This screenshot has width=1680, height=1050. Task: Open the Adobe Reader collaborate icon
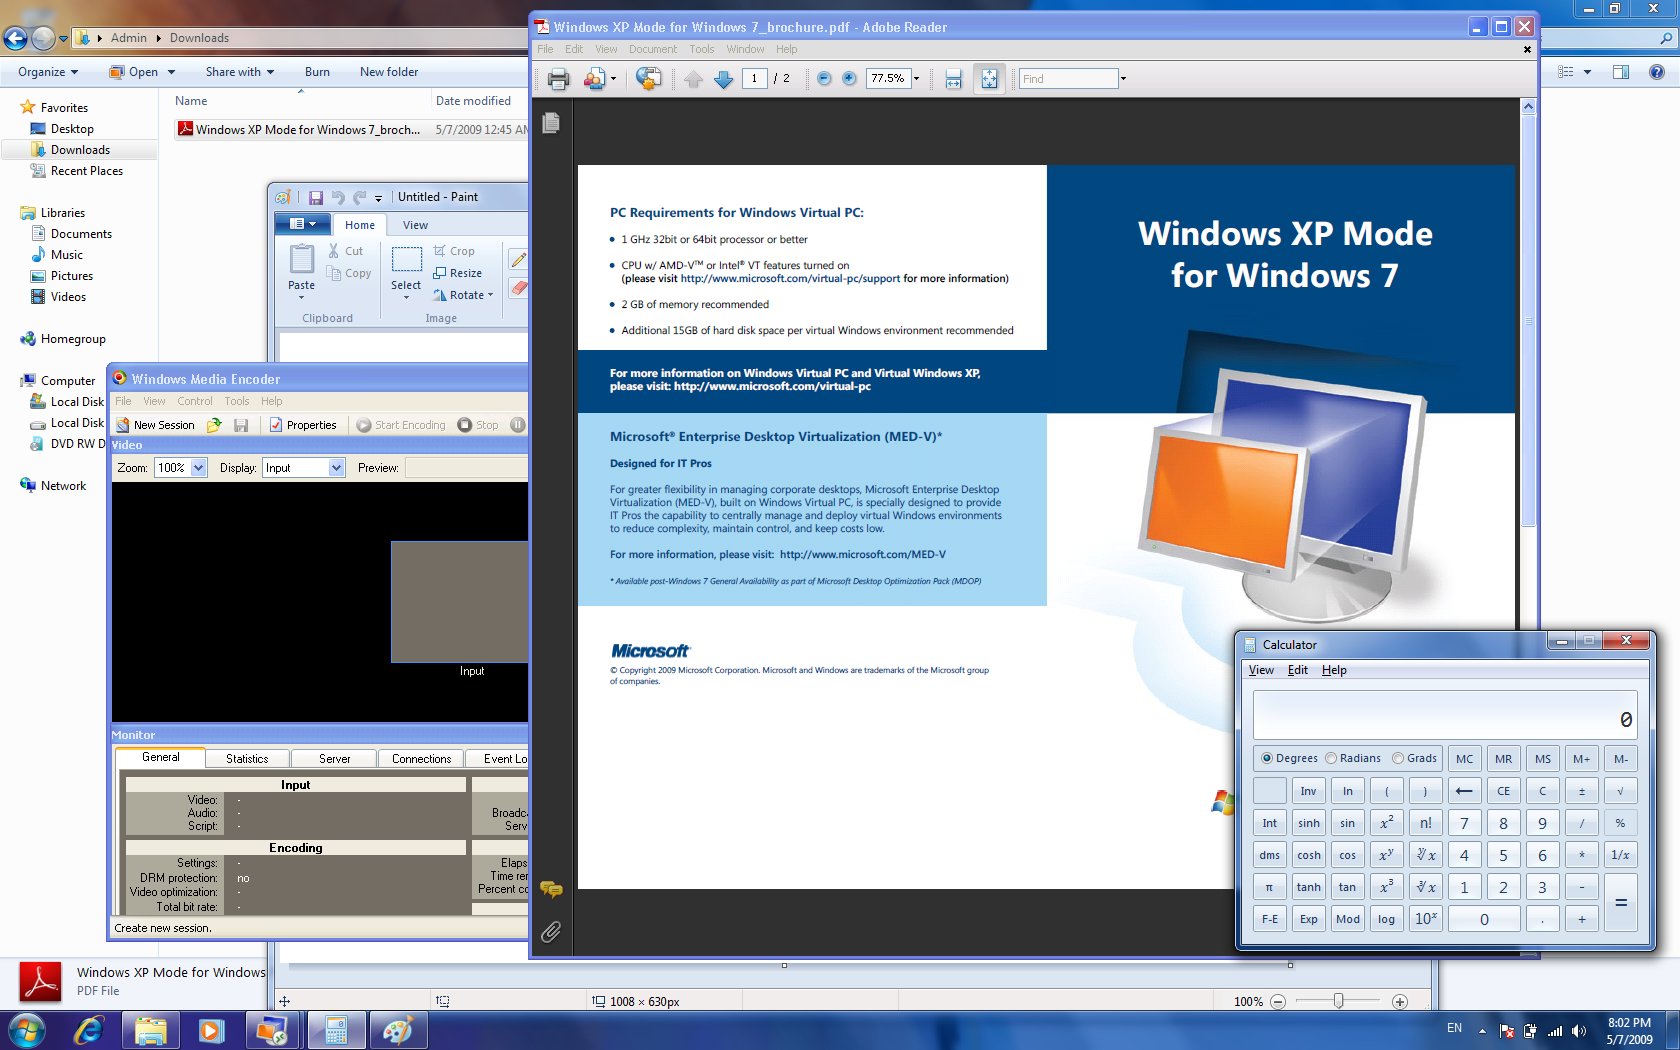(x=594, y=79)
